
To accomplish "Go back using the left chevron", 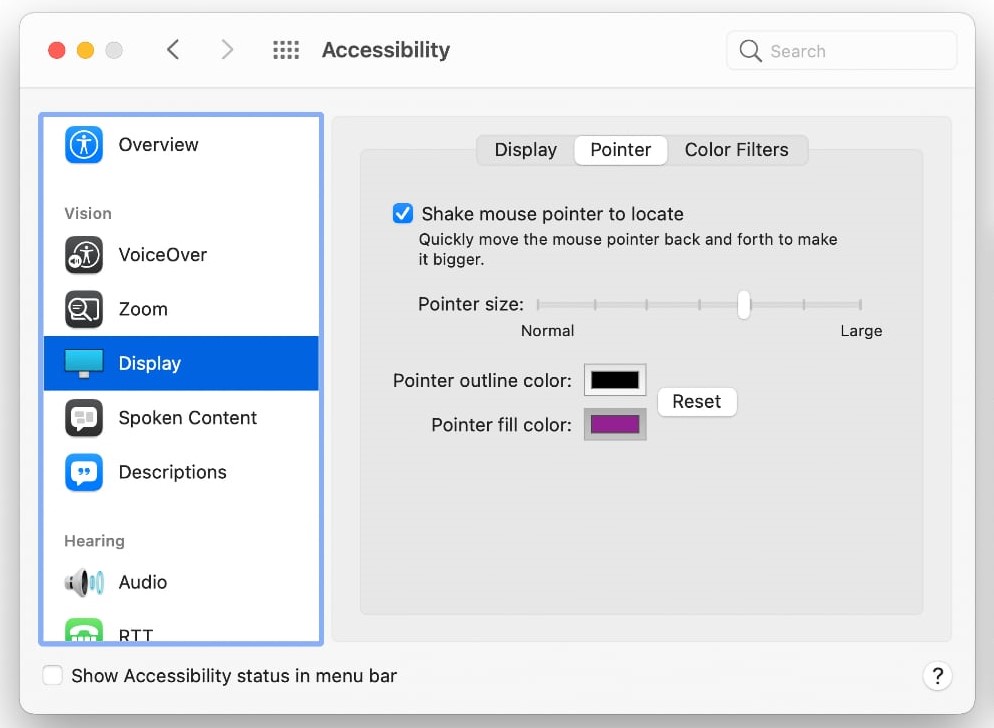I will (x=173, y=50).
